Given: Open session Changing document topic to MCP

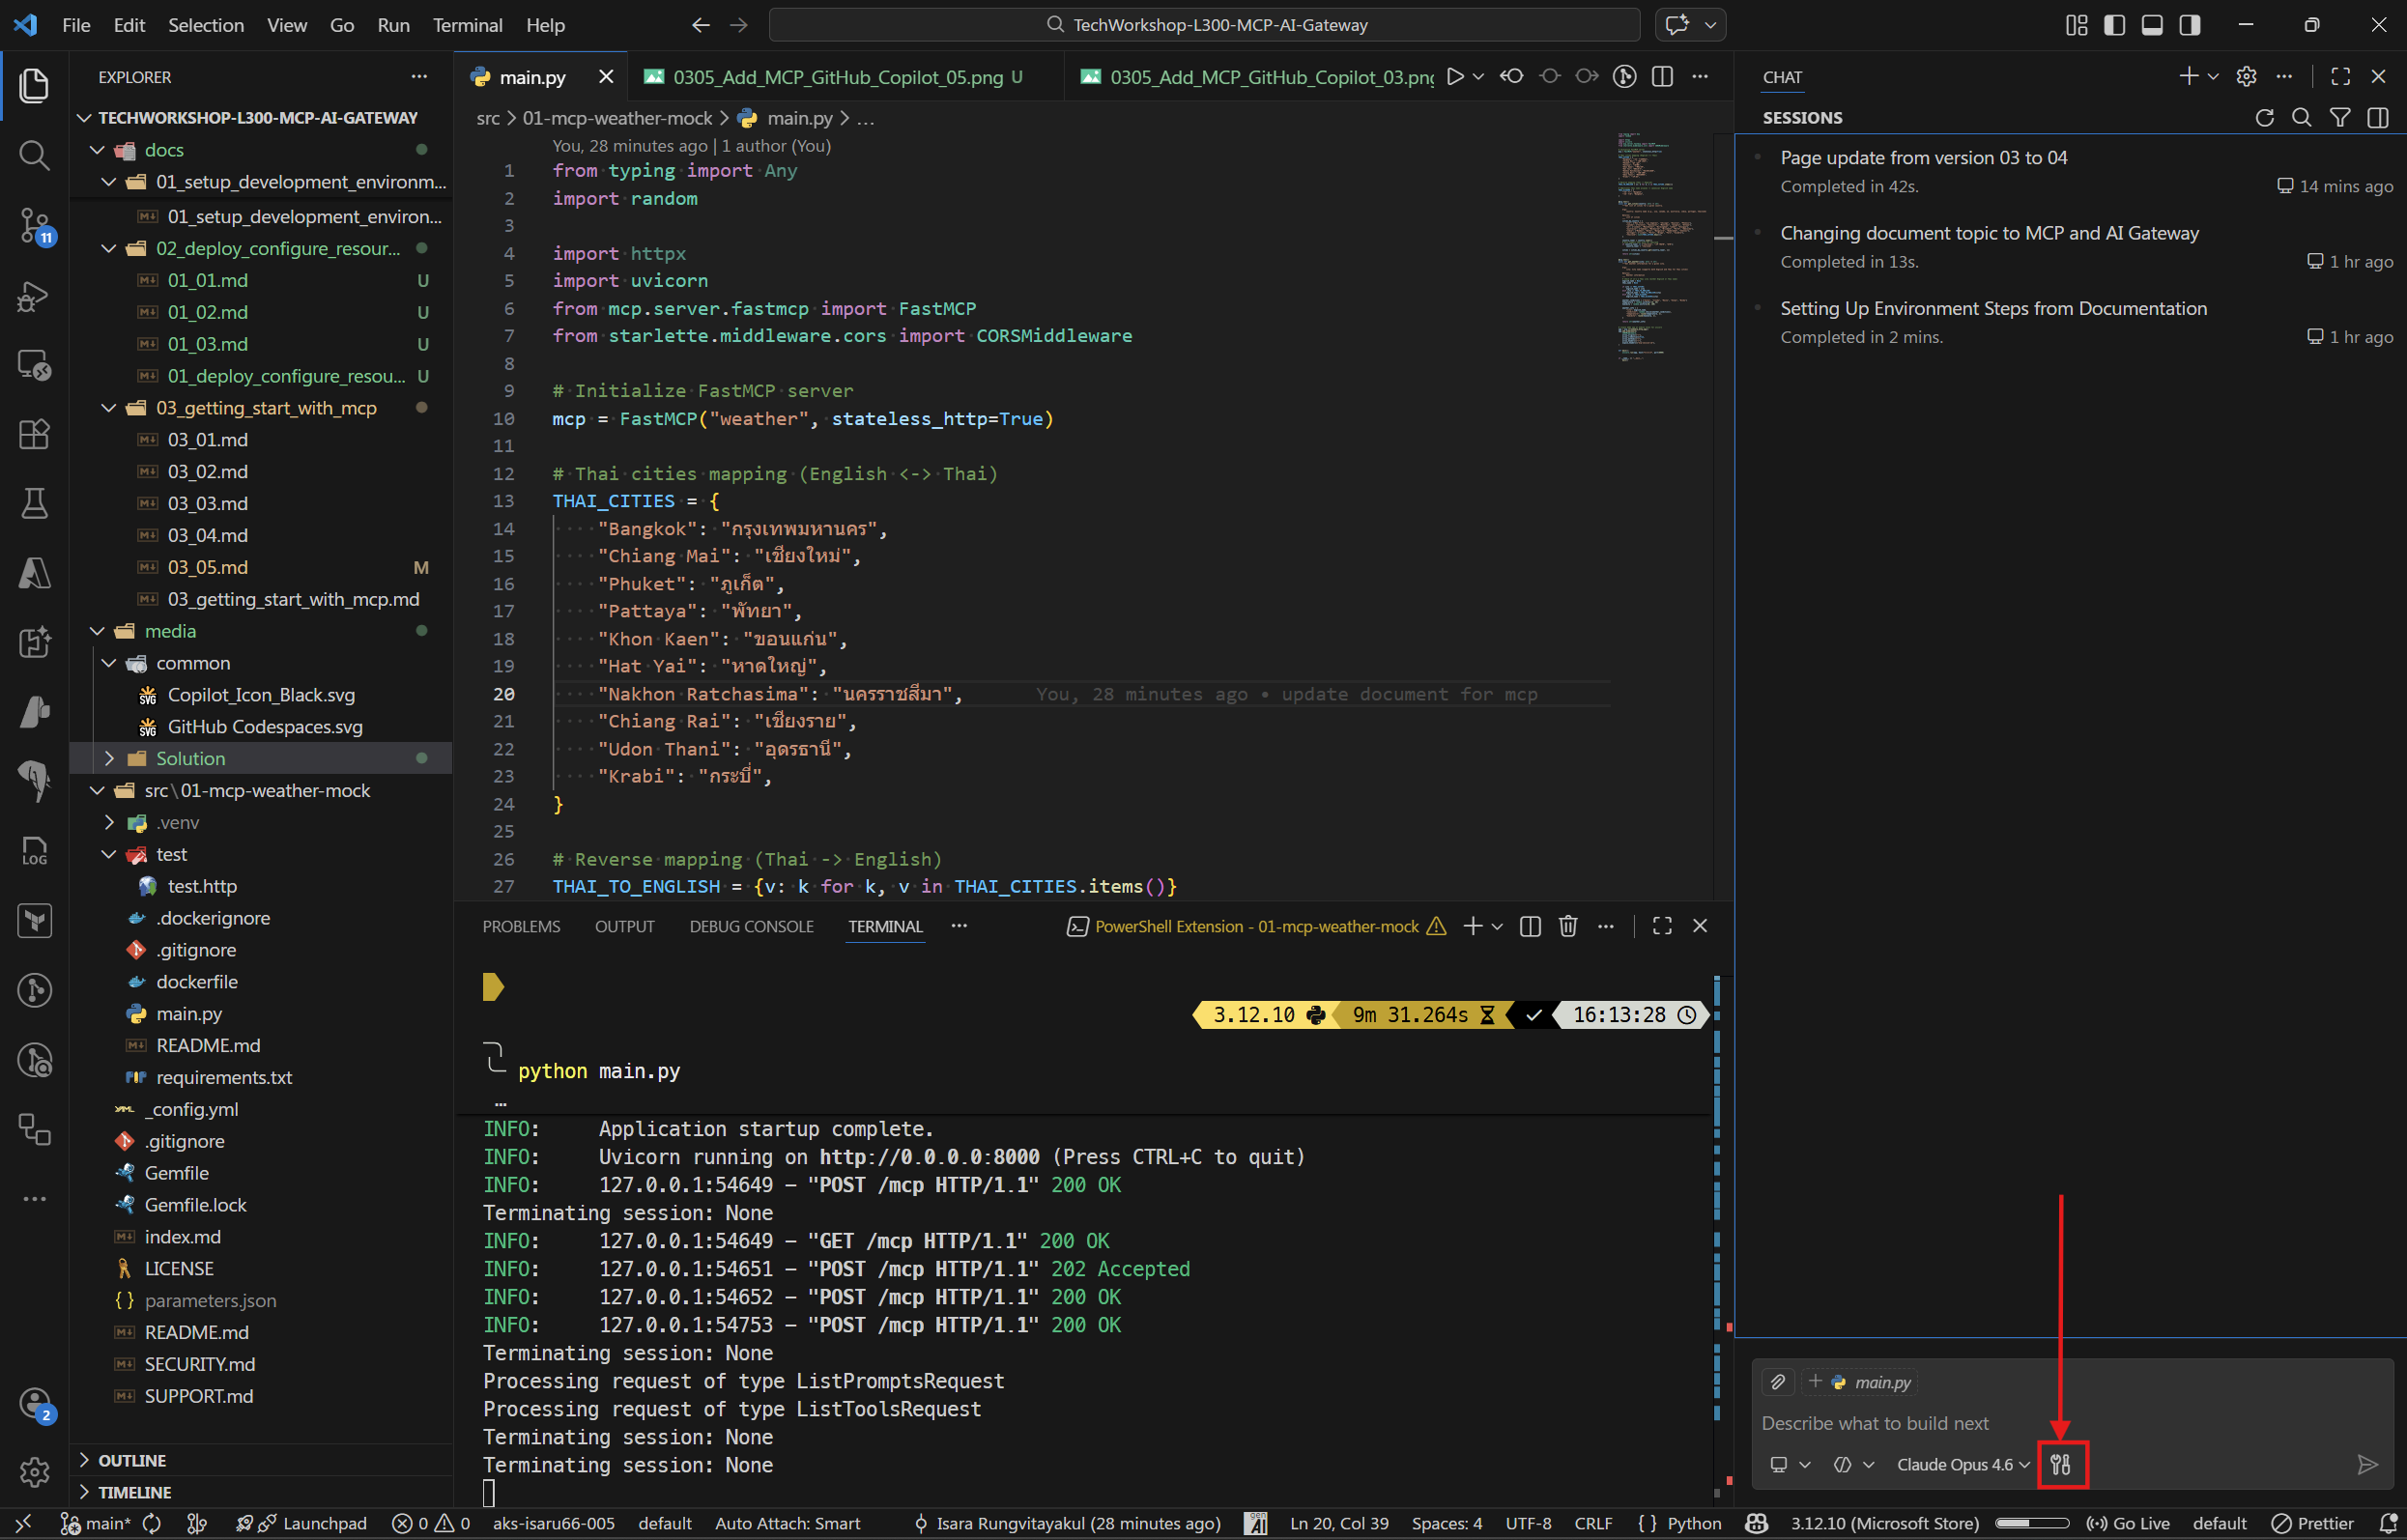Looking at the screenshot, I should coord(2070,247).
